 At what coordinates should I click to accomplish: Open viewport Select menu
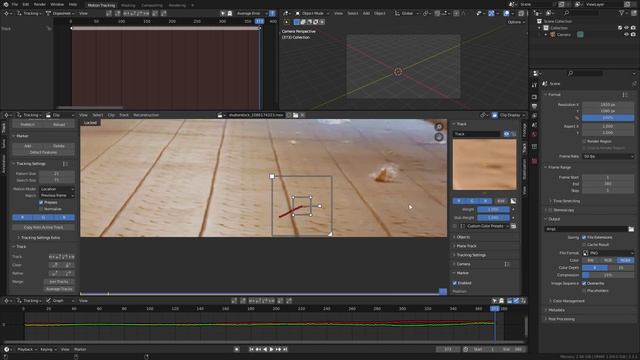click(353, 13)
